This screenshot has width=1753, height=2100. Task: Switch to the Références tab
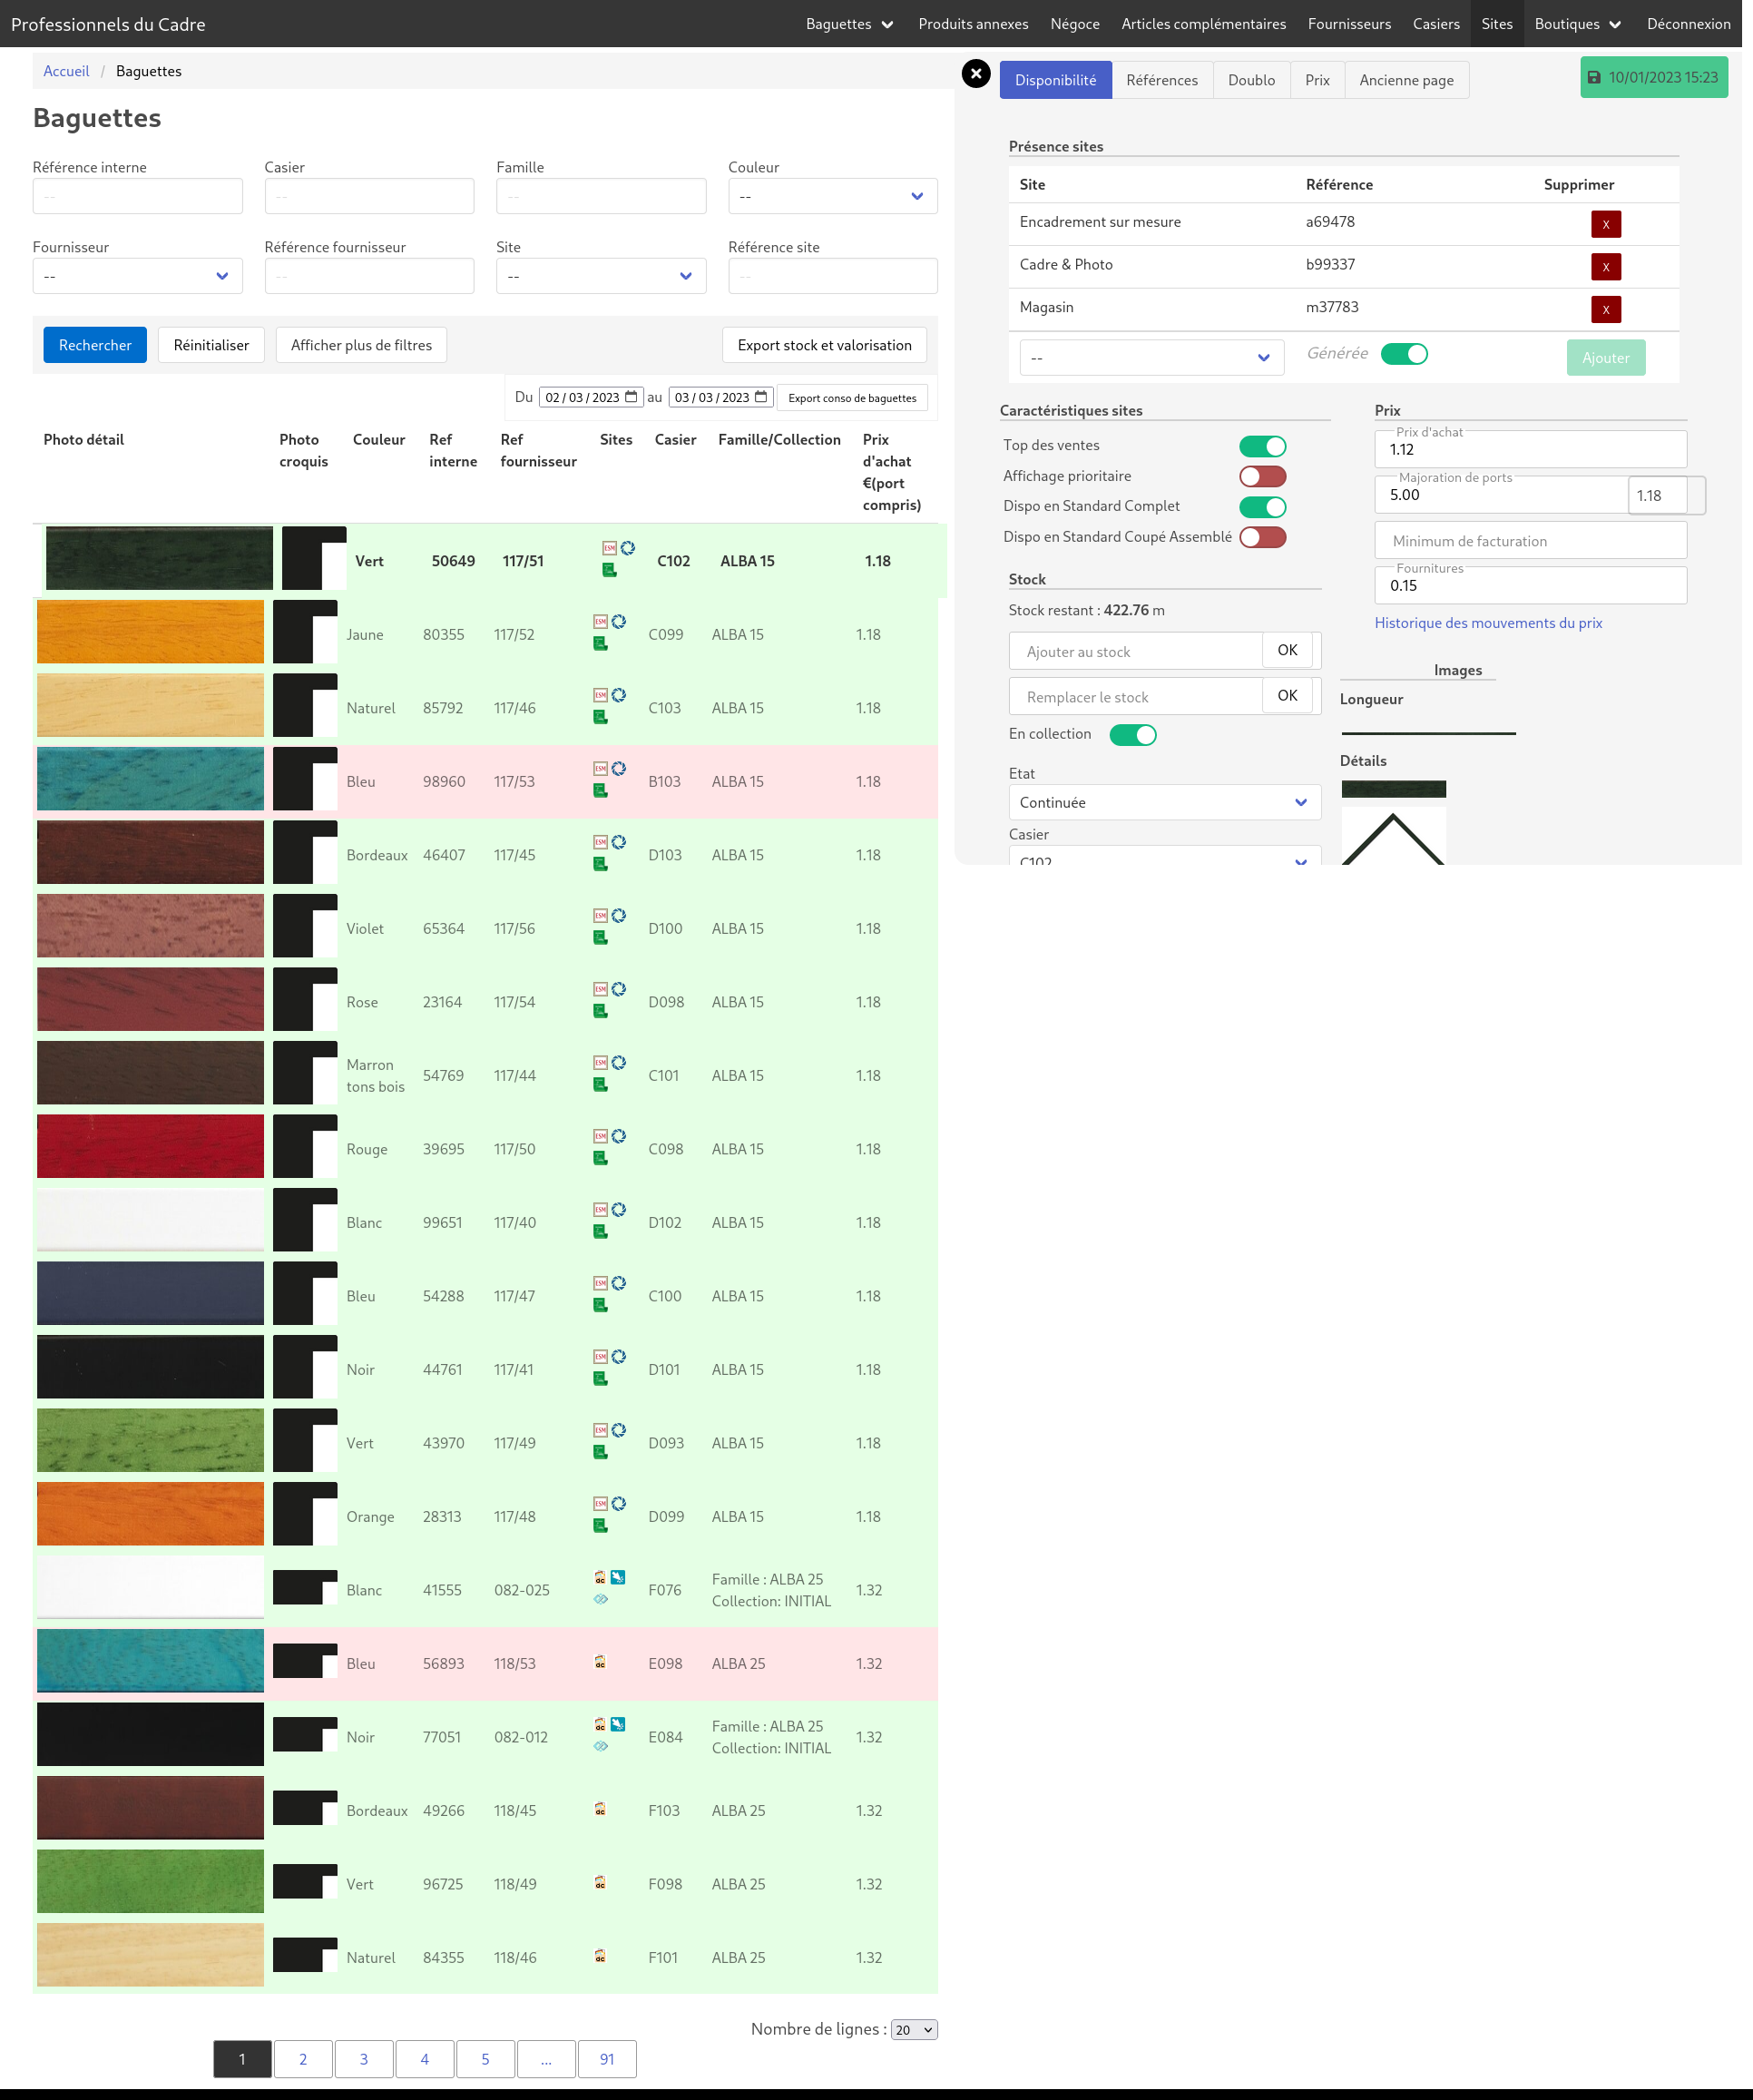[1161, 80]
